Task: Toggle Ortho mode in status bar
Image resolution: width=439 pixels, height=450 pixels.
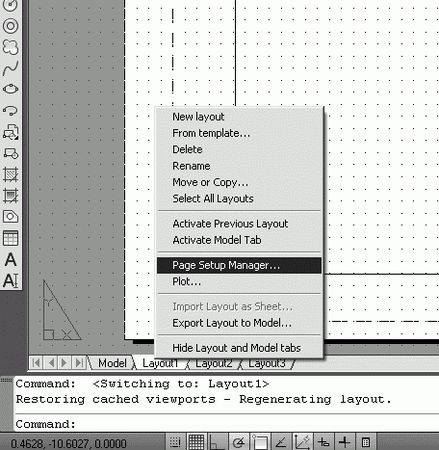Action: (217, 442)
